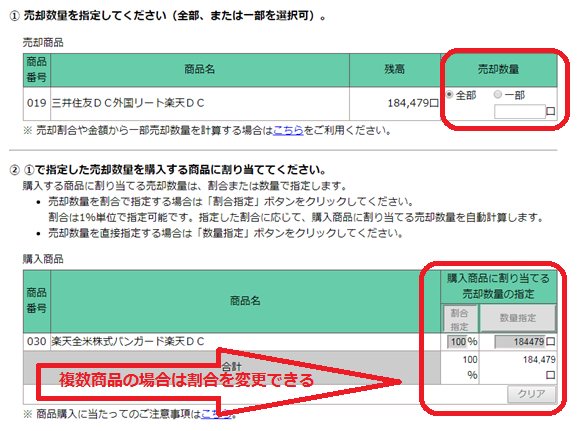
Task: Click the 100% ratio input field
Action: coord(457,342)
